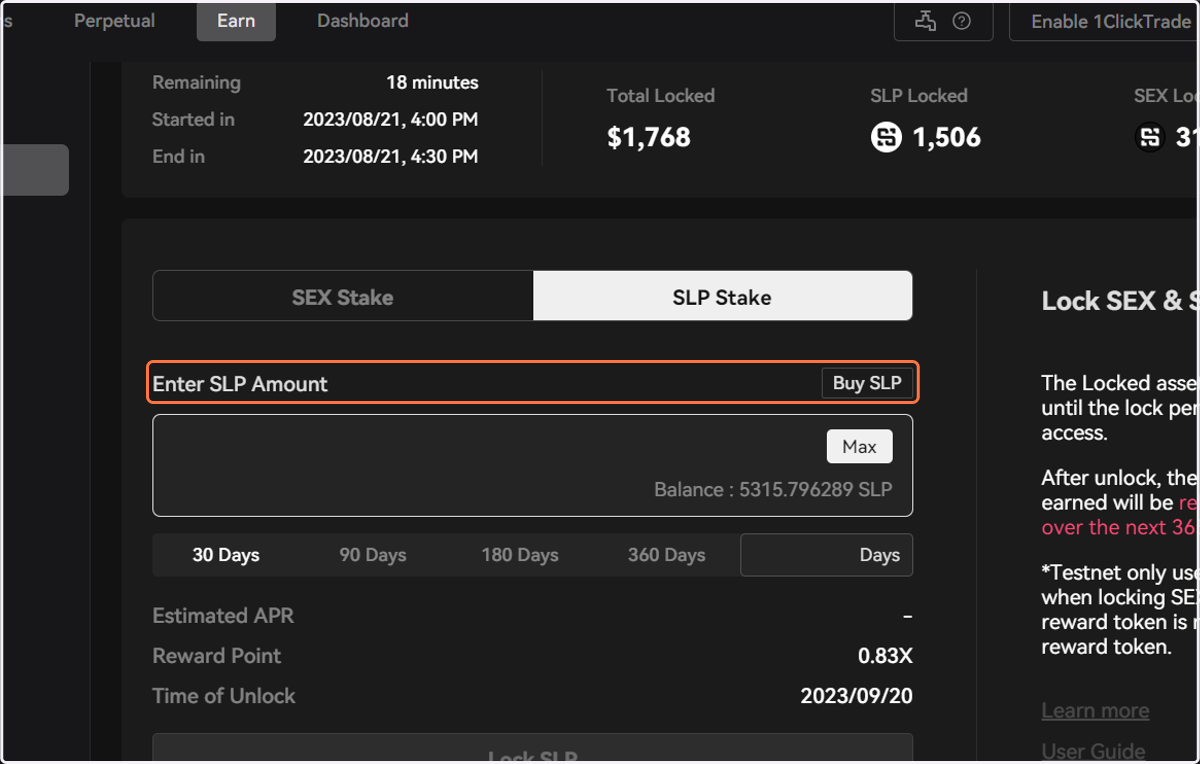This screenshot has height=764, width=1200.
Task: Select 90 Days lock period
Action: point(373,555)
